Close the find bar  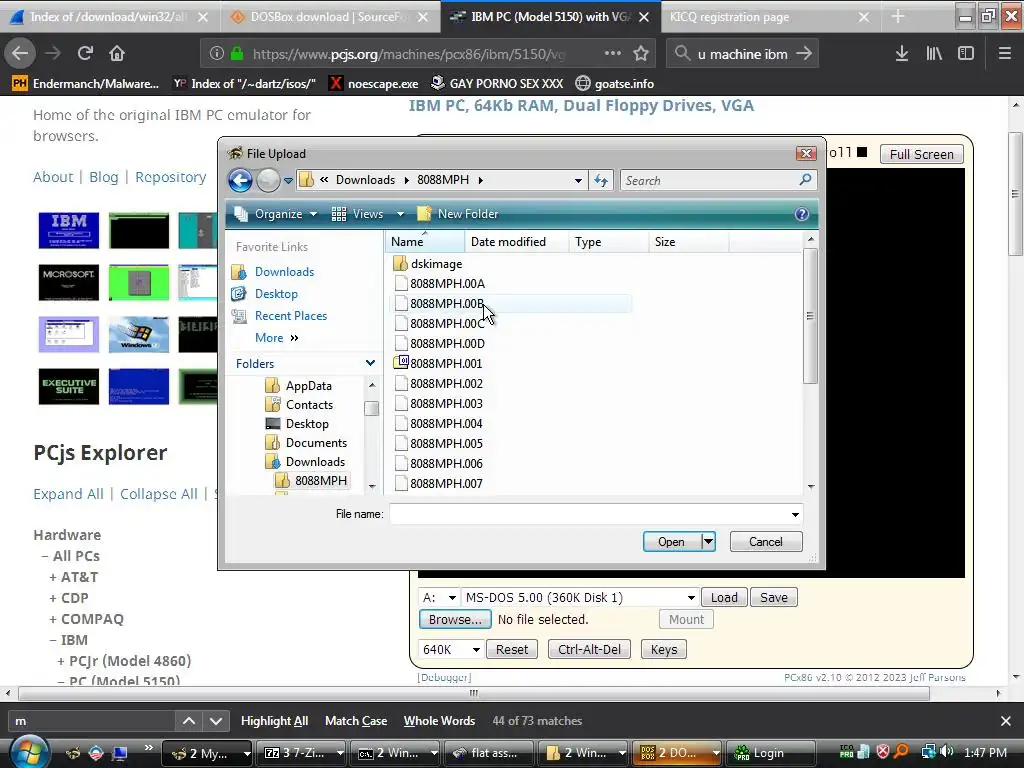[1006, 721]
